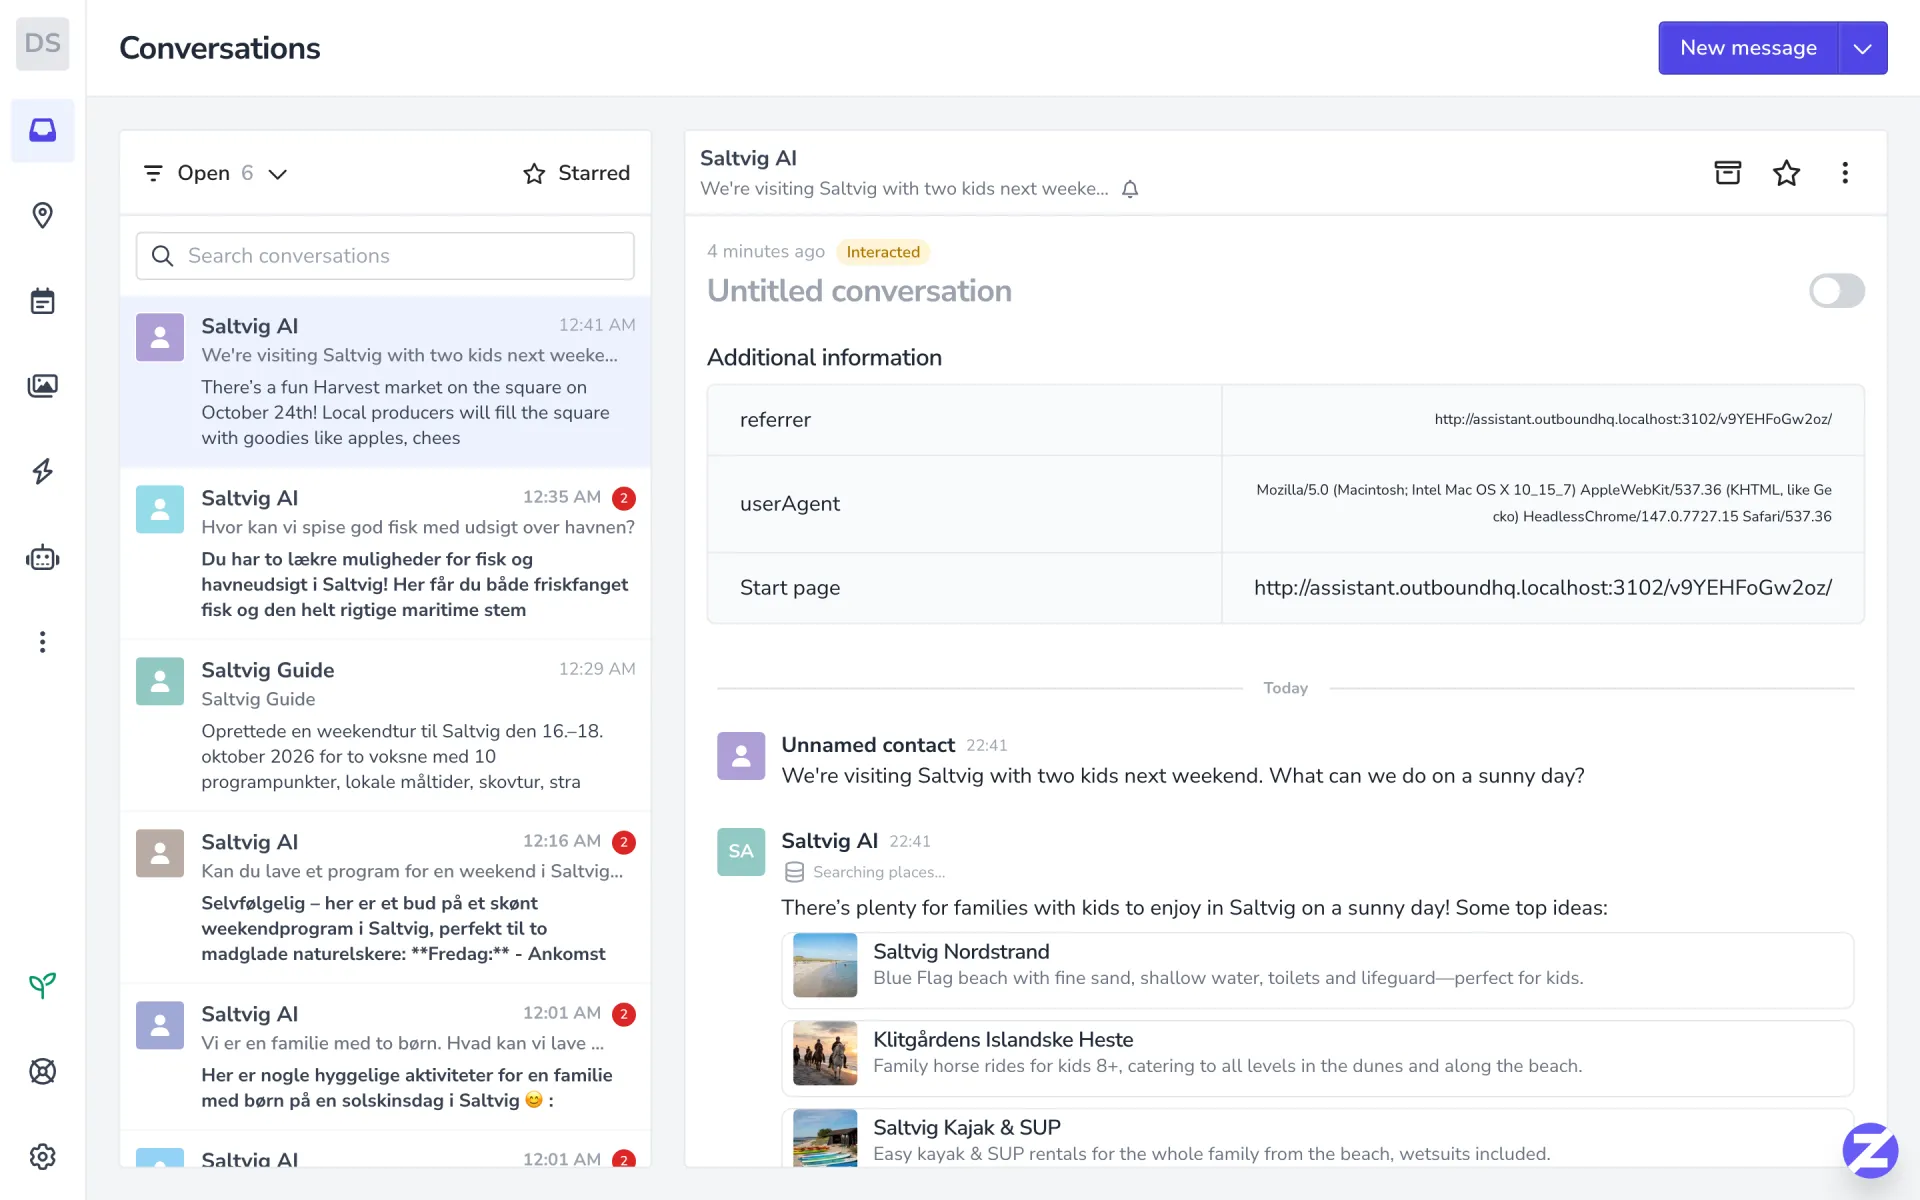The height and width of the screenshot is (1200, 1920).
Task: Open the calendar sidebar icon
Action: tap(43, 301)
